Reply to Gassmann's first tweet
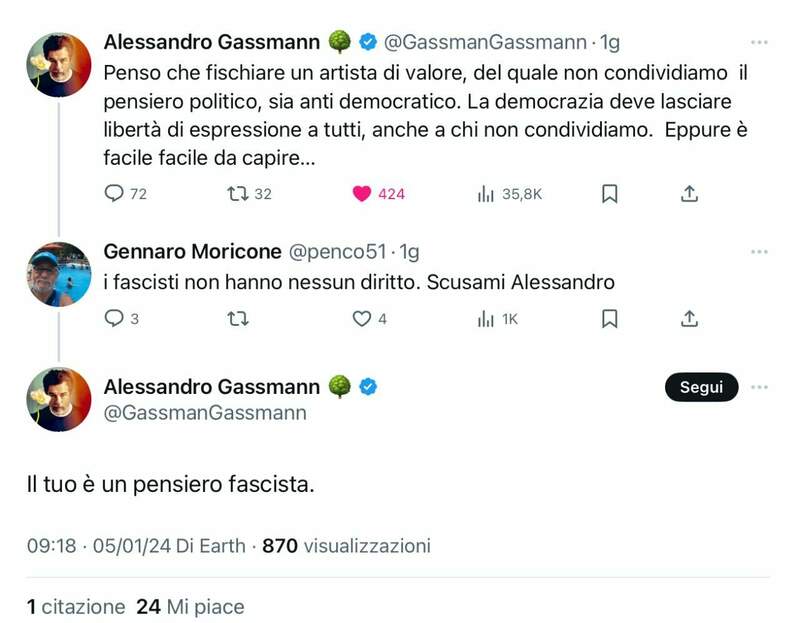The width and height of the screenshot is (800, 623). (114, 194)
